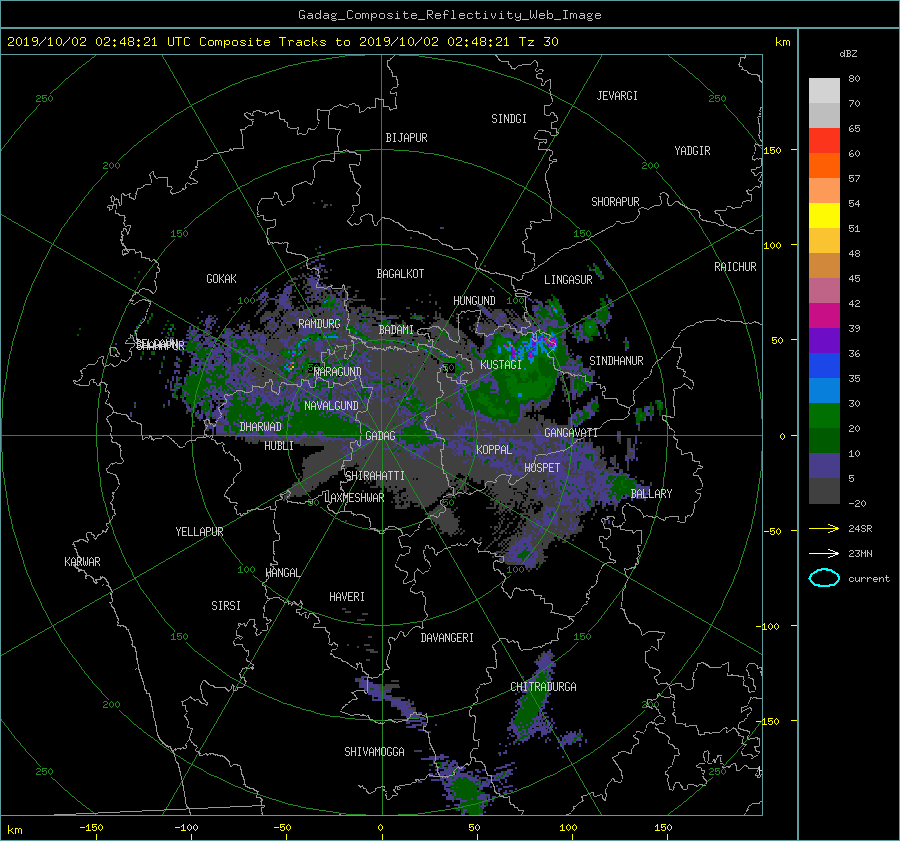Click the SIRSI city label

[226, 606]
